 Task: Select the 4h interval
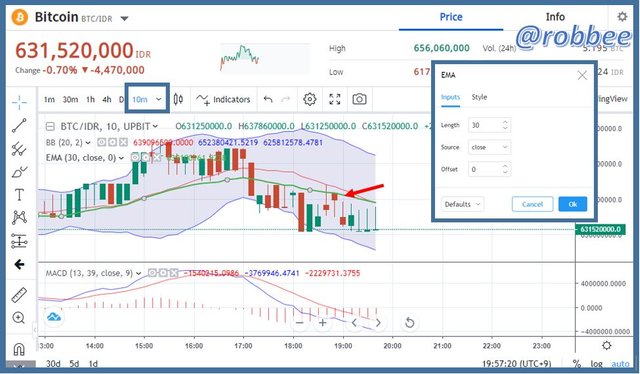pos(107,99)
